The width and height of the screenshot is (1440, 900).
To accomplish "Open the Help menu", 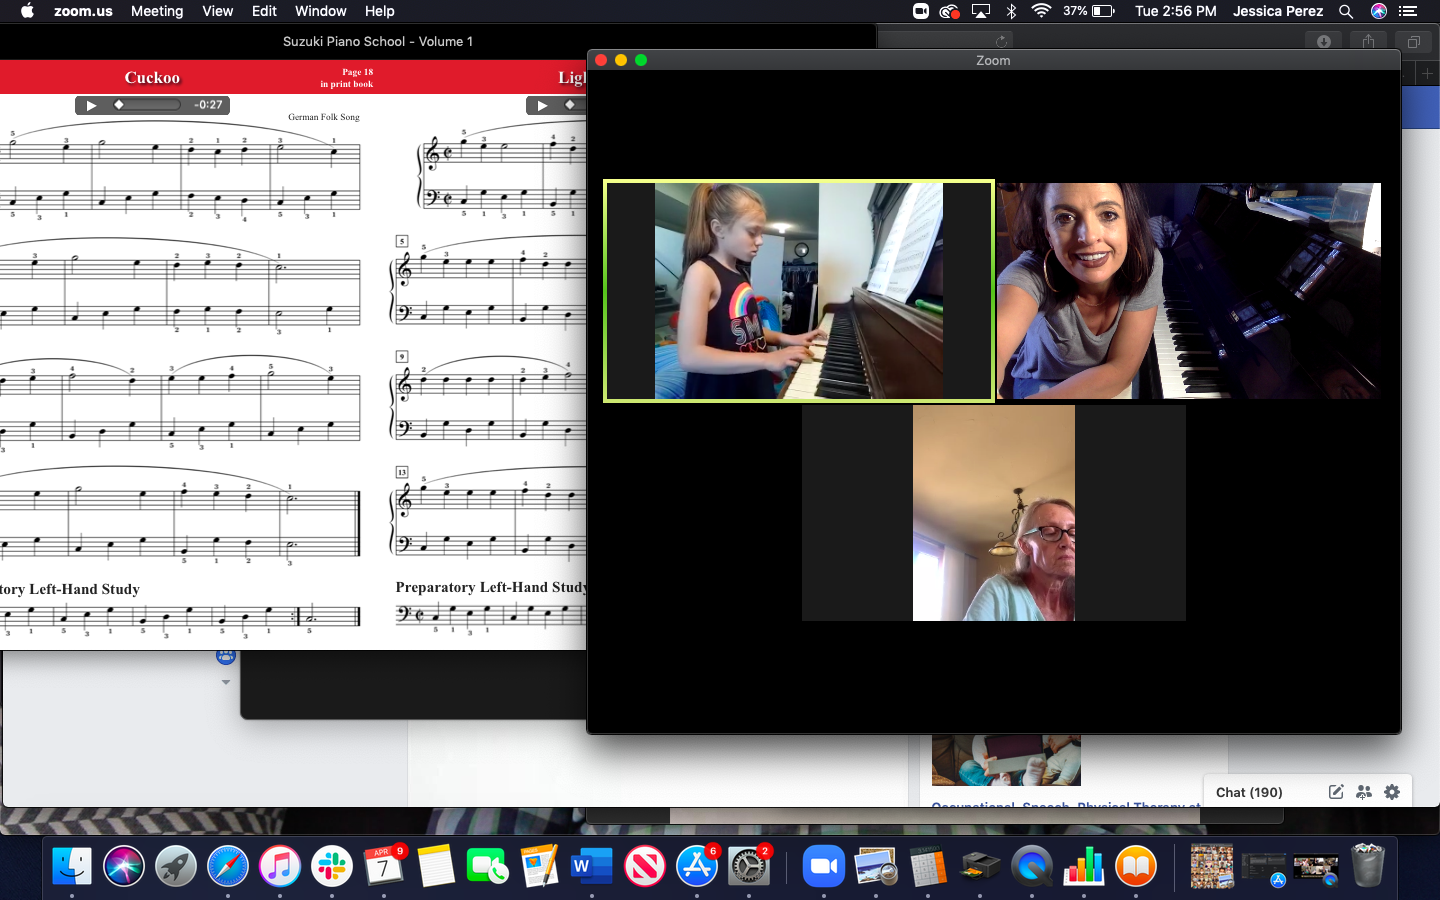I will tap(379, 11).
